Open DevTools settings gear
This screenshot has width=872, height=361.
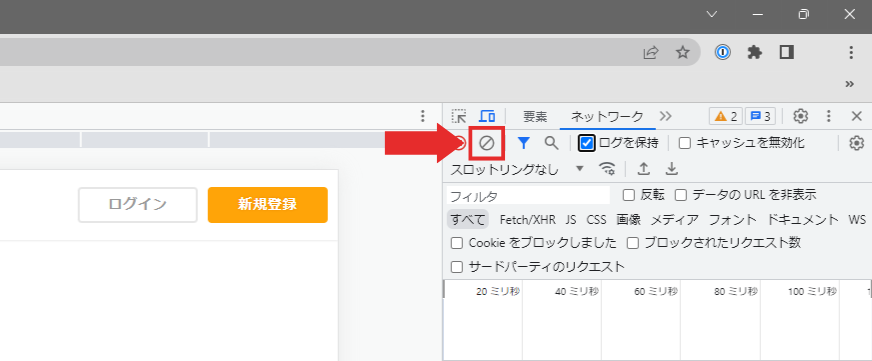coord(800,116)
